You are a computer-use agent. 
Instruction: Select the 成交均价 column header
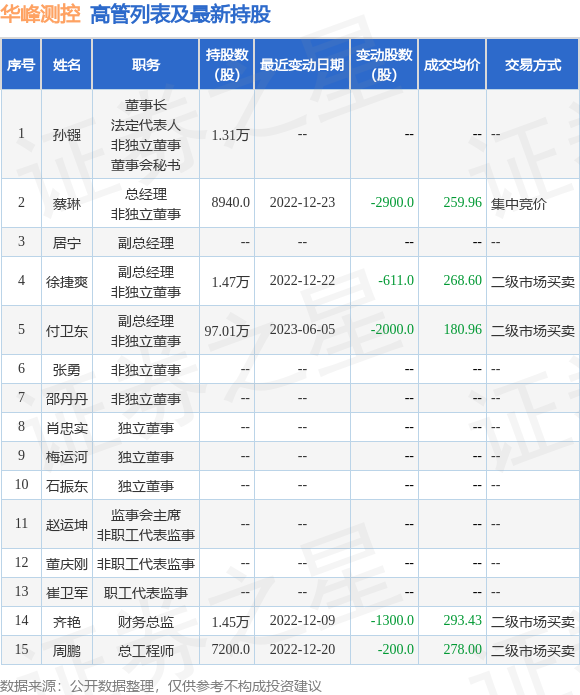point(452,65)
